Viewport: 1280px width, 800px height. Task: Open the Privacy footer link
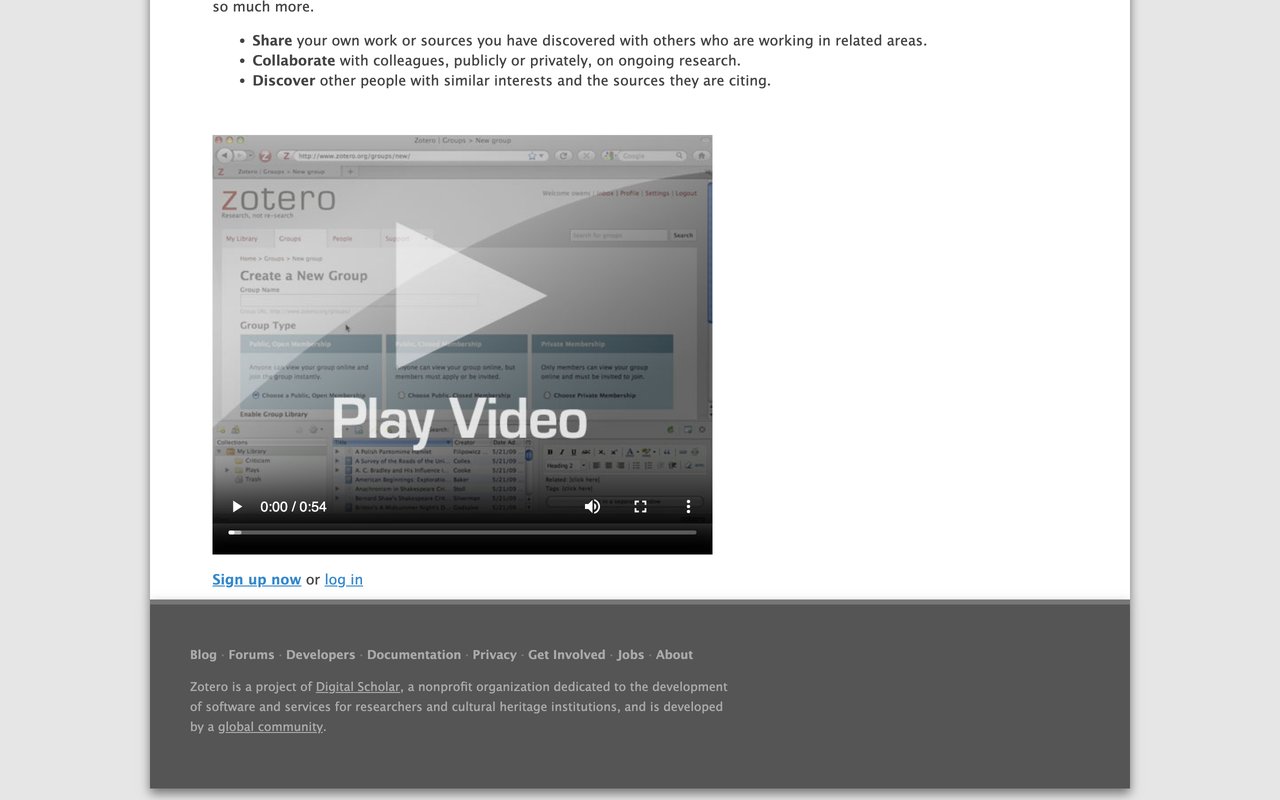pos(495,655)
